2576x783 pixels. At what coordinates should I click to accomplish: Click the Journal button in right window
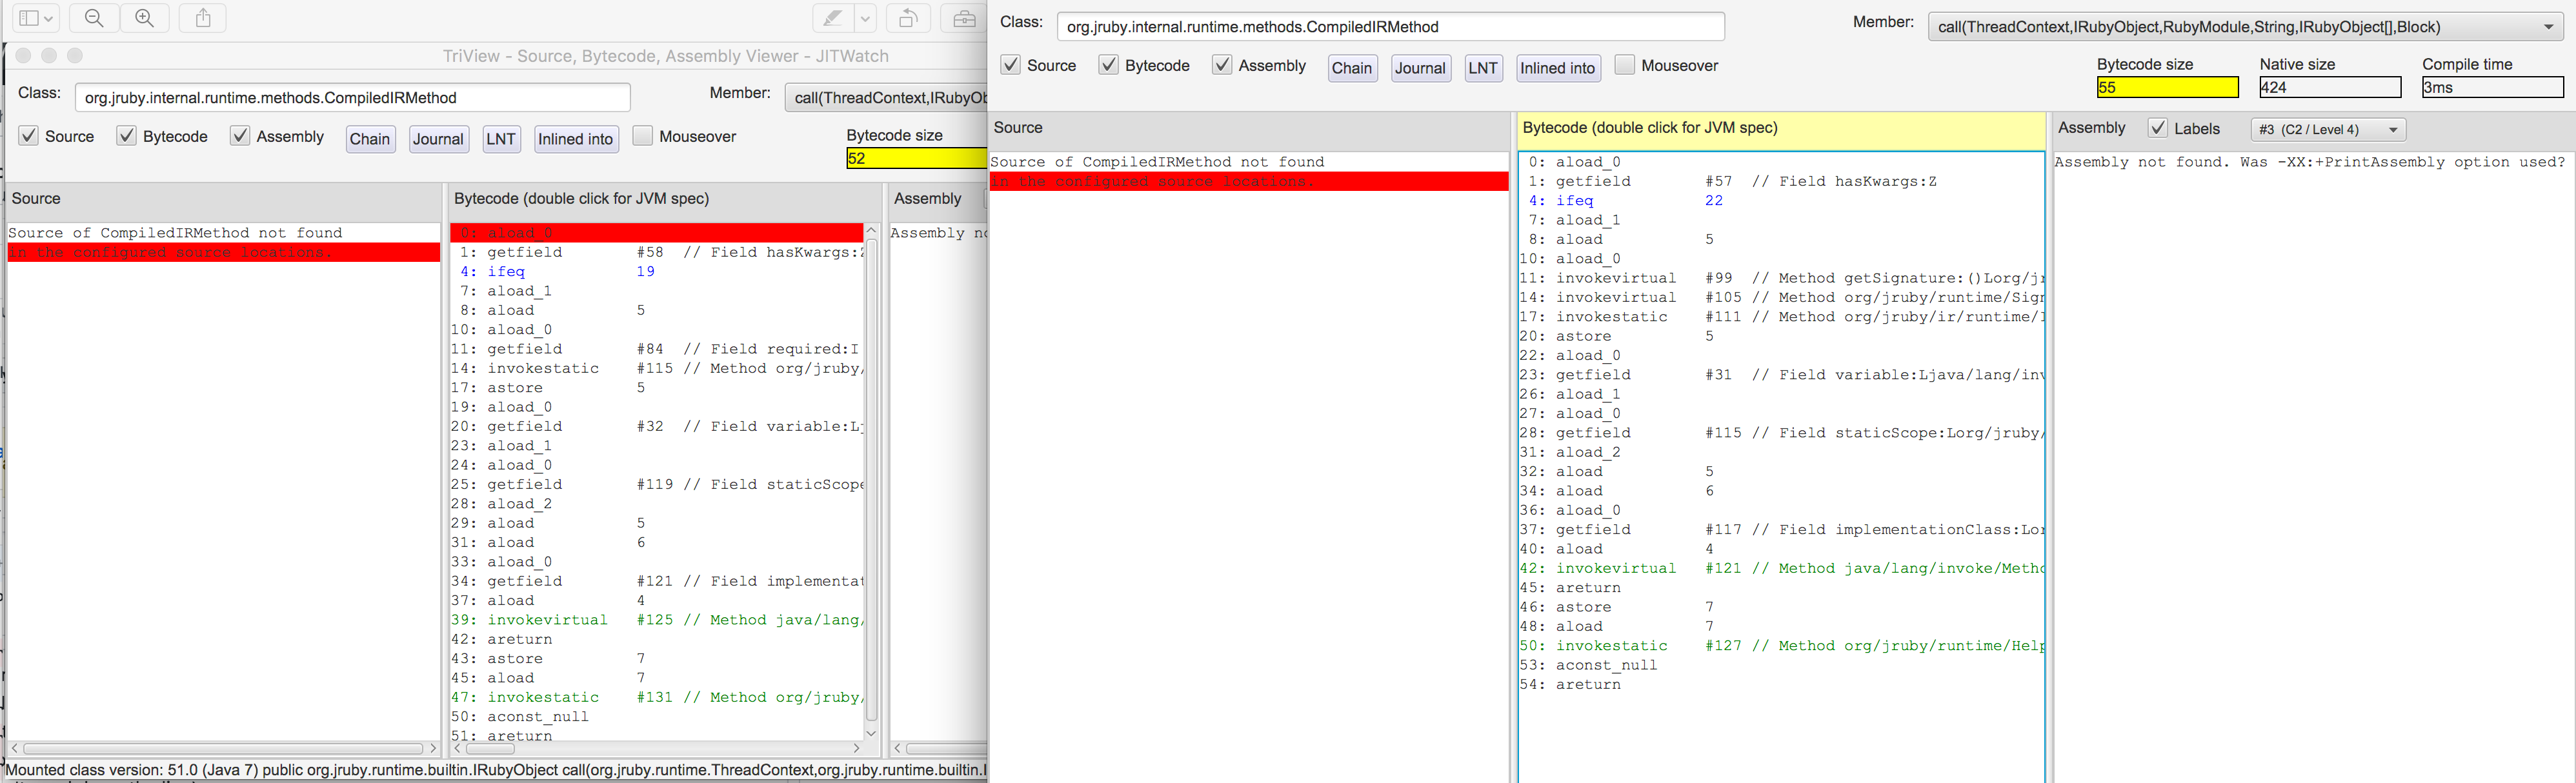click(1420, 68)
